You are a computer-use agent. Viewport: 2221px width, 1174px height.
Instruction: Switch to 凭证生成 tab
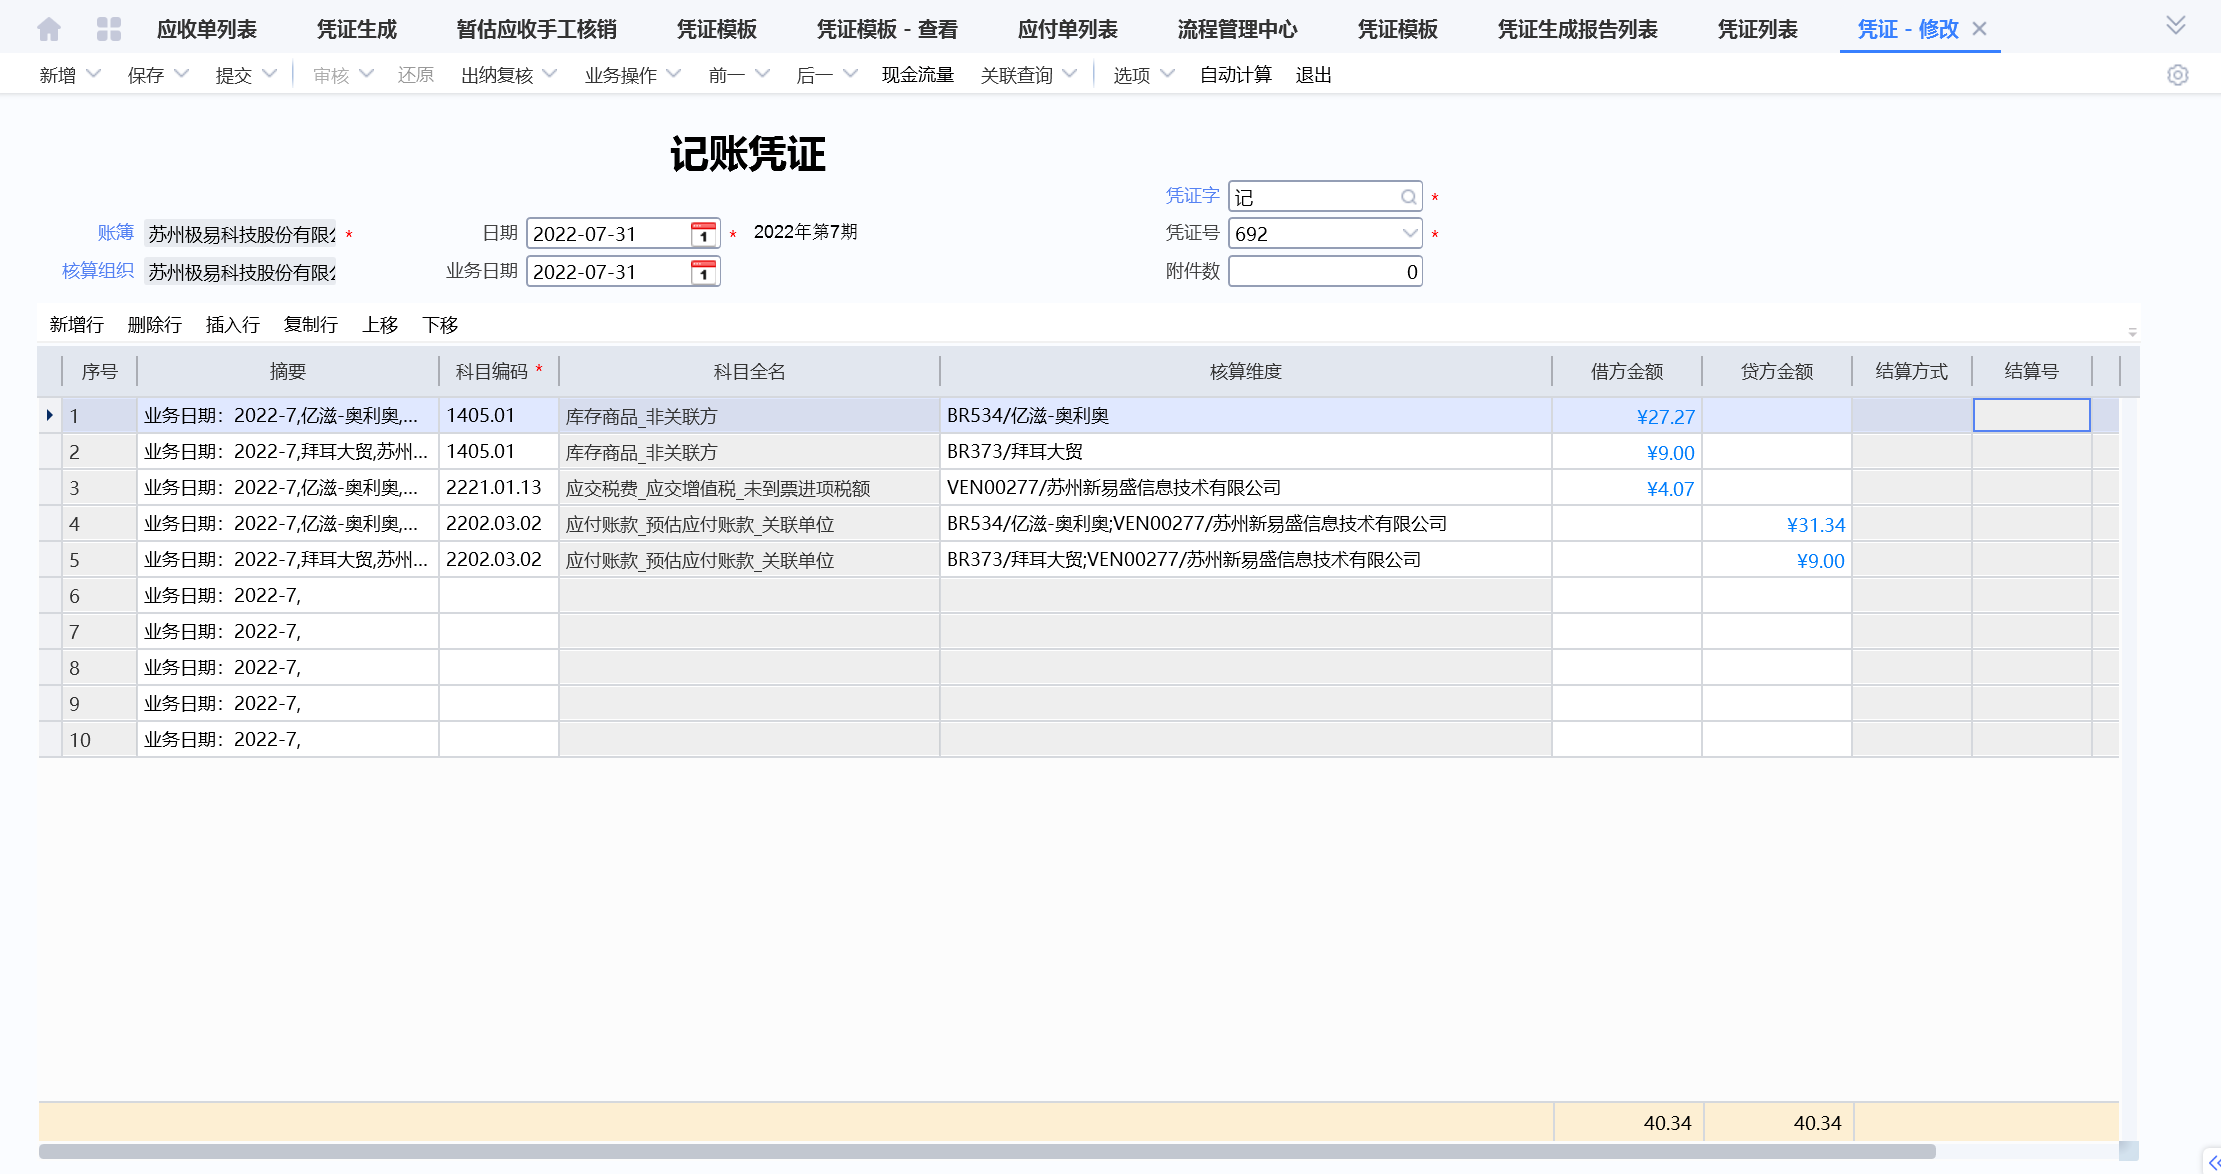pos(357,29)
